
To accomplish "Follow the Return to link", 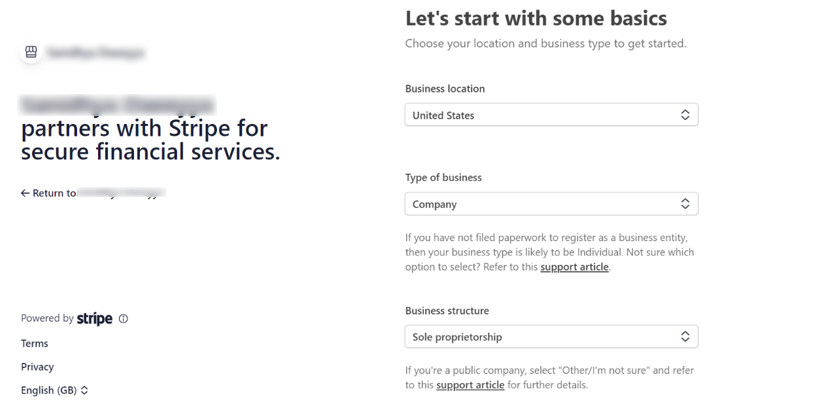I will point(92,193).
